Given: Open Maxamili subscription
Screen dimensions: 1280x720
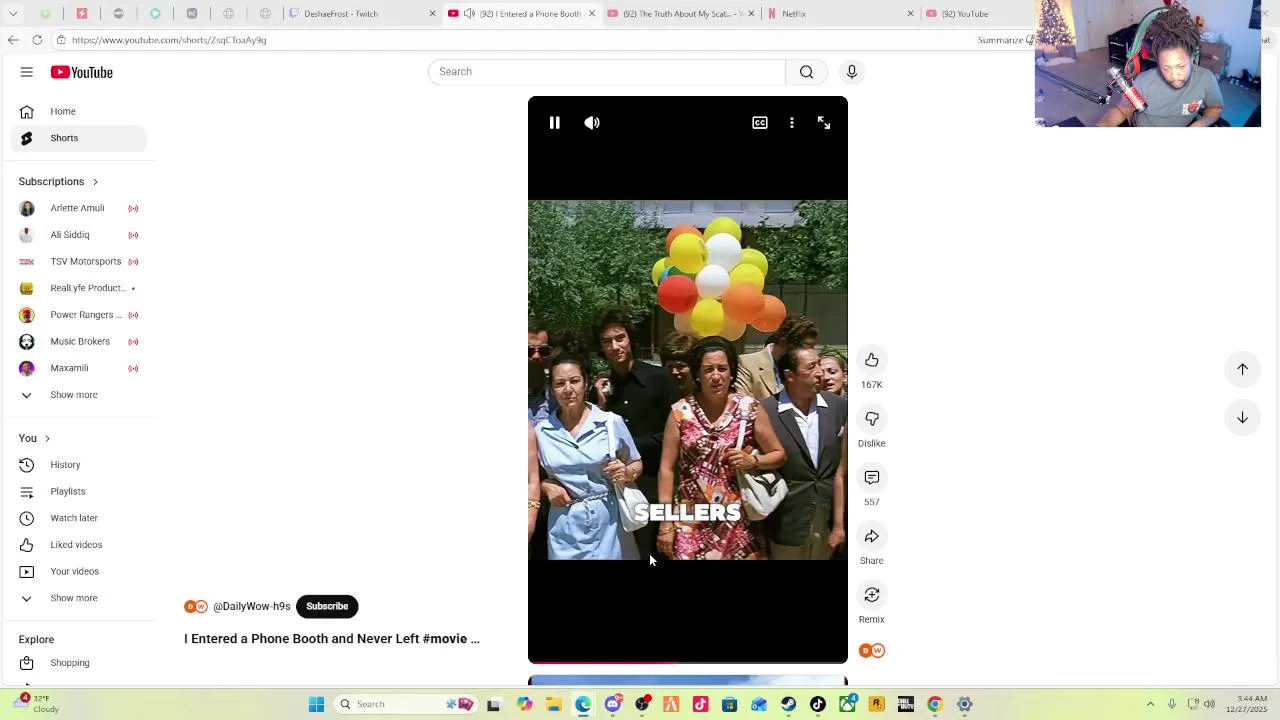Looking at the screenshot, I should point(79,368).
